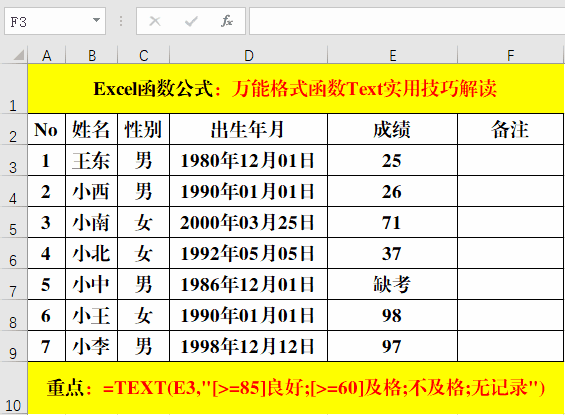Click empty 备注 cell in 王东 row

click(510, 160)
